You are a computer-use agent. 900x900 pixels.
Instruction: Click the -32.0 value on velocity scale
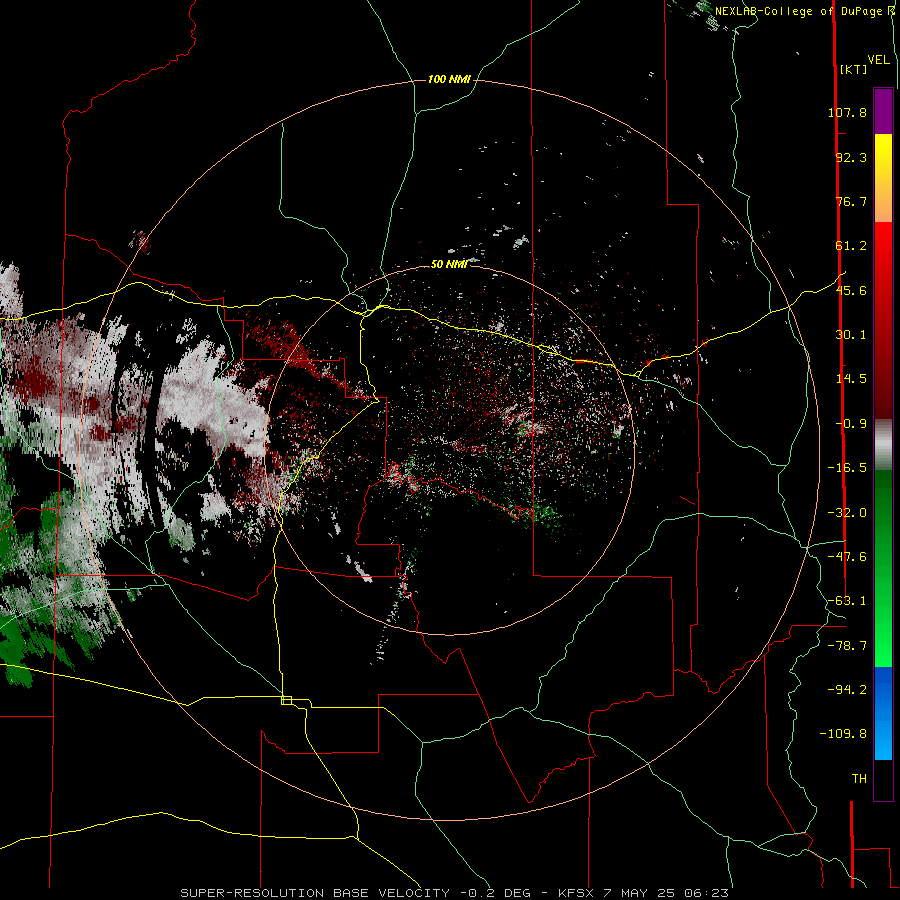(x=847, y=513)
